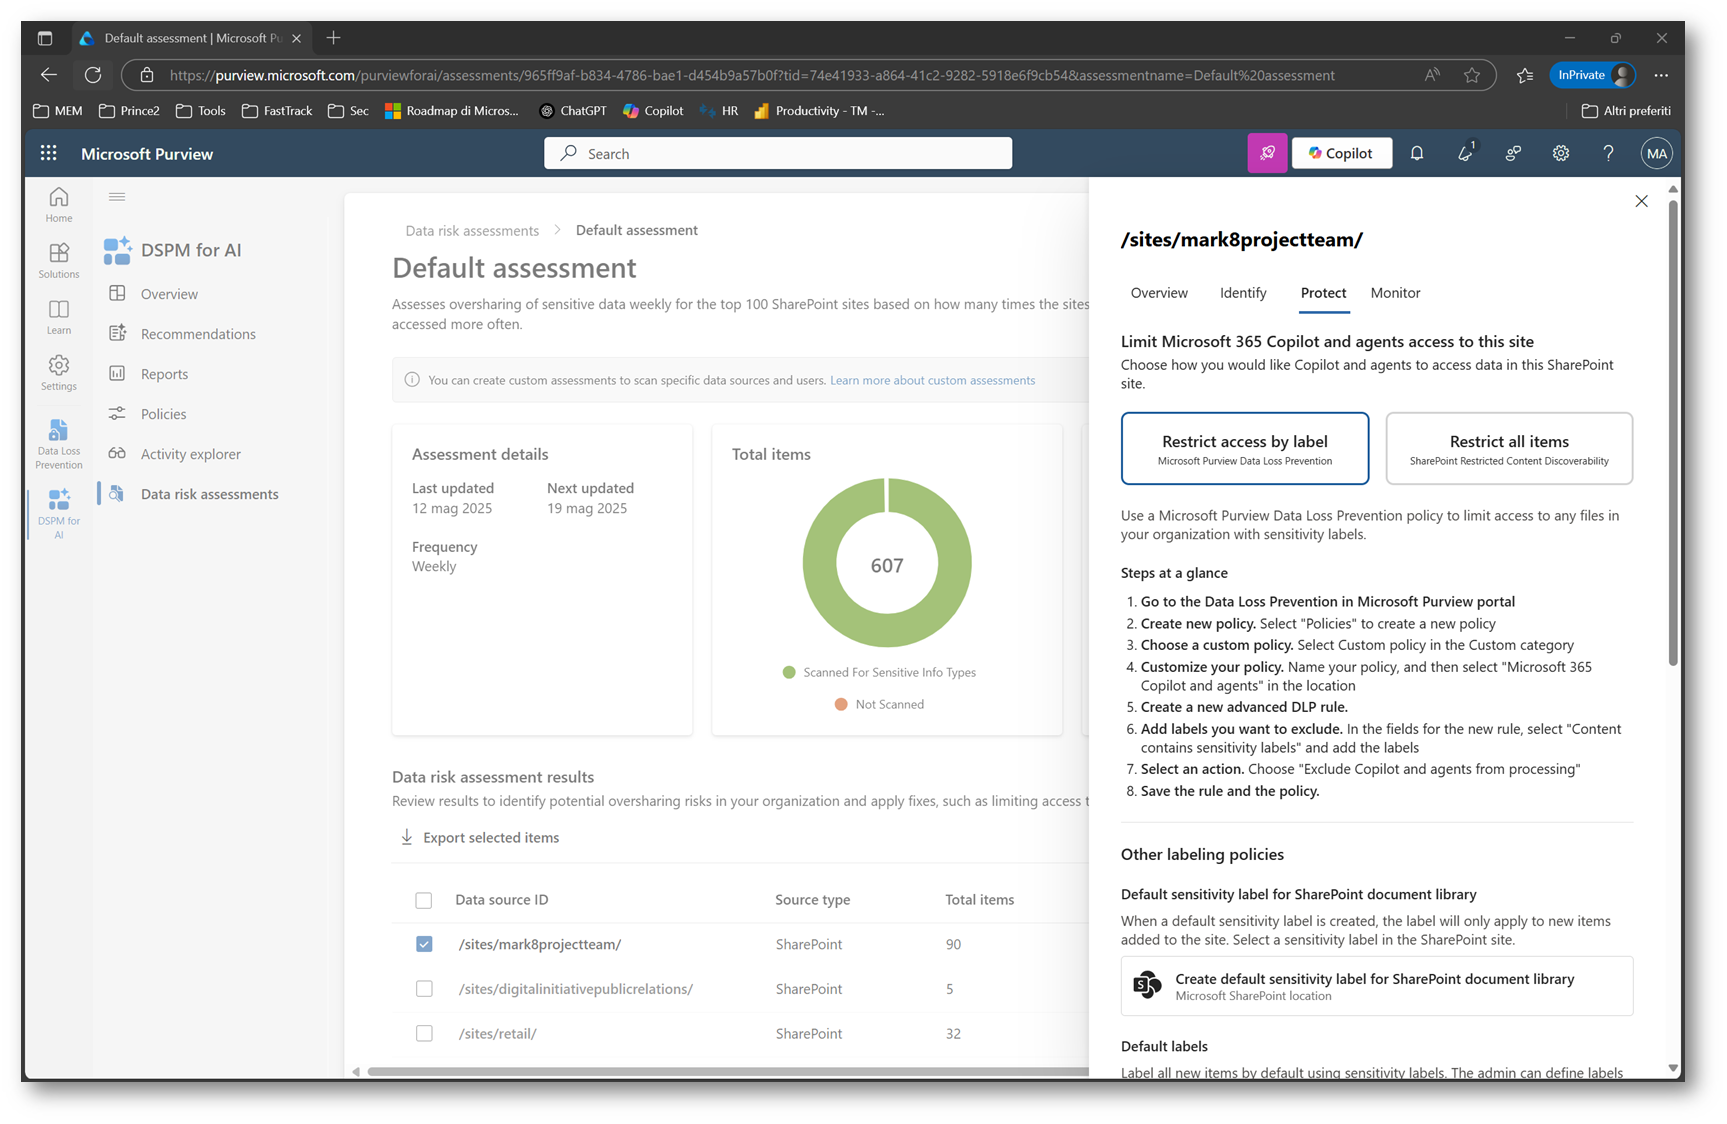Open Altri preferiti bookmarks folder
The width and height of the screenshot is (1727, 1124).
pos(1626,111)
